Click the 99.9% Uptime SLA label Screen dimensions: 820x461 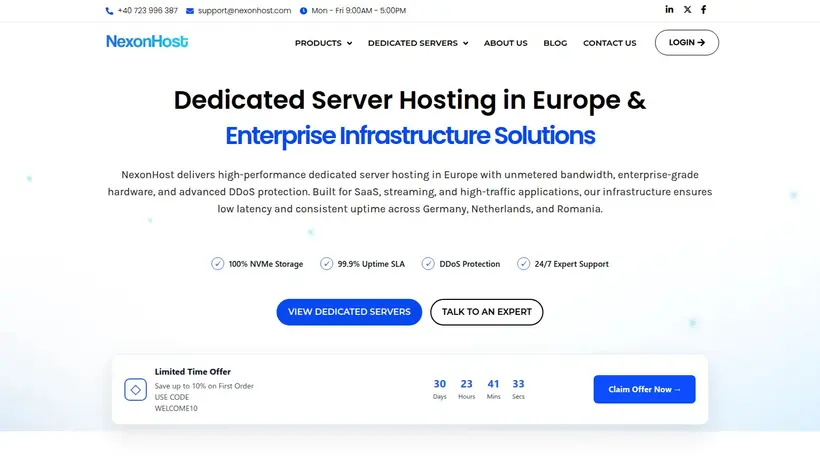pyautogui.click(x=371, y=264)
